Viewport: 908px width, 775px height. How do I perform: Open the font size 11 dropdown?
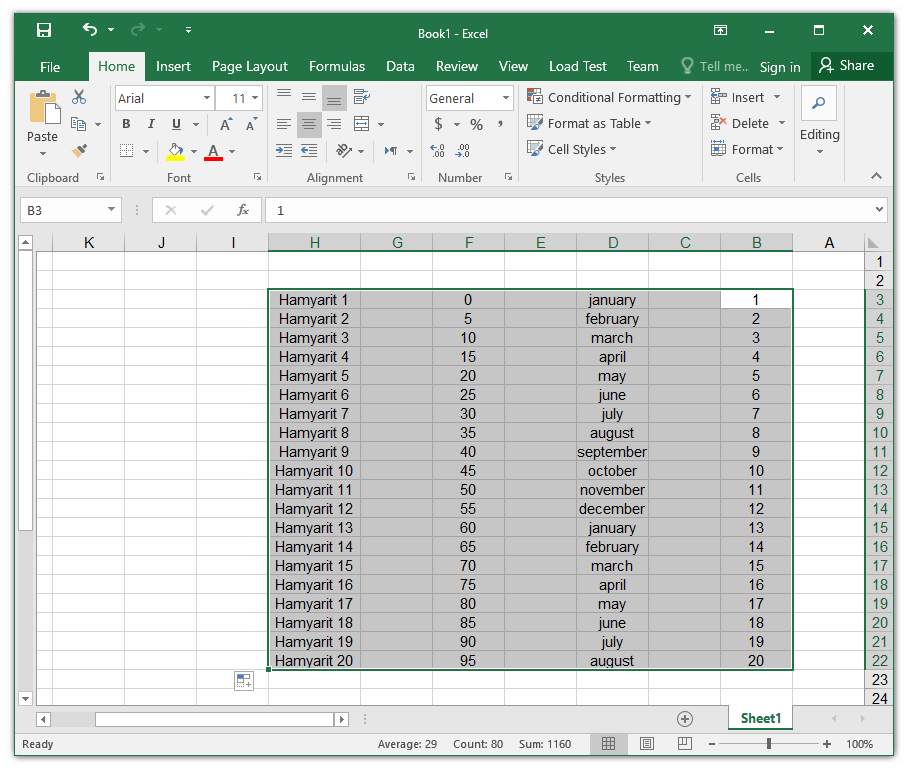(255, 98)
